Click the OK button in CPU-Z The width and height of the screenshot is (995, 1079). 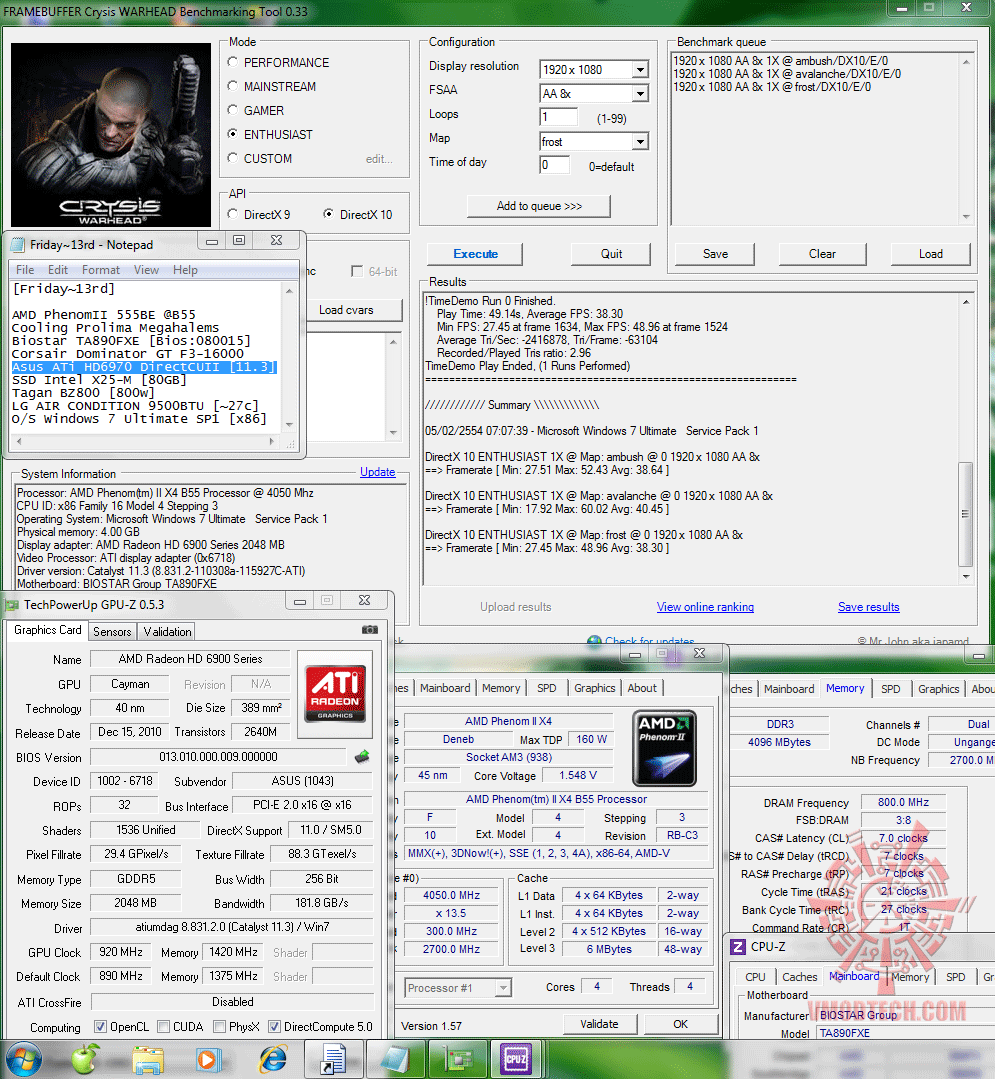[x=681, y=1024]
